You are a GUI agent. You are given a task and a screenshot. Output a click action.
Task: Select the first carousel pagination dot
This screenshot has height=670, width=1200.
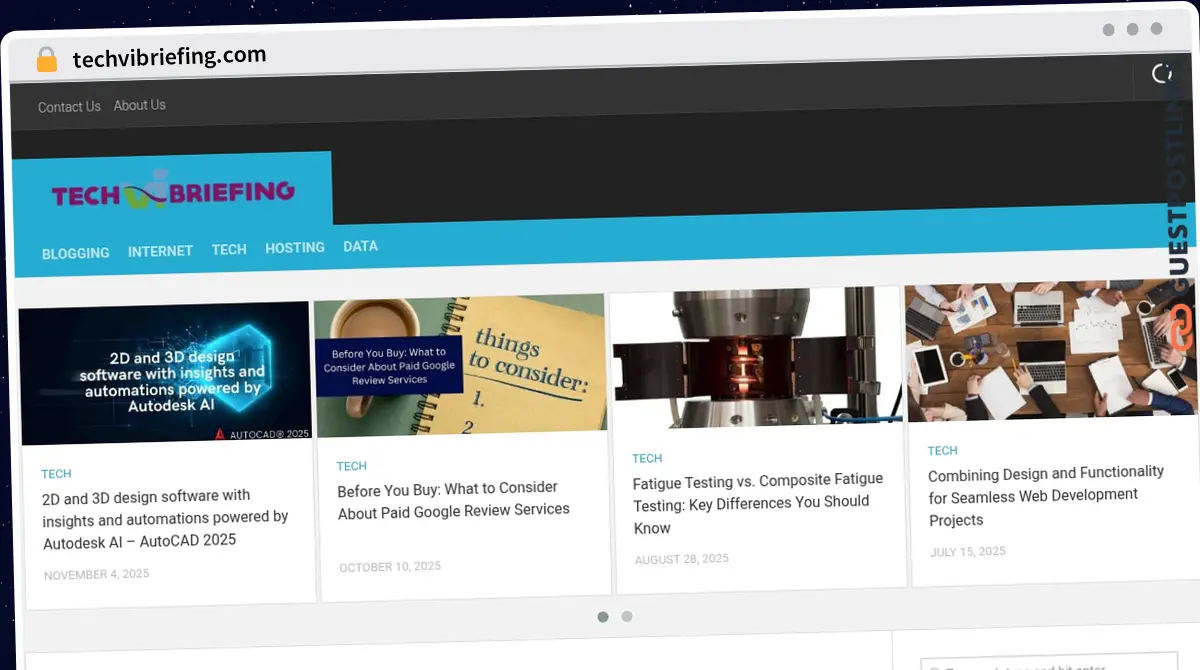tap(602, 617)
